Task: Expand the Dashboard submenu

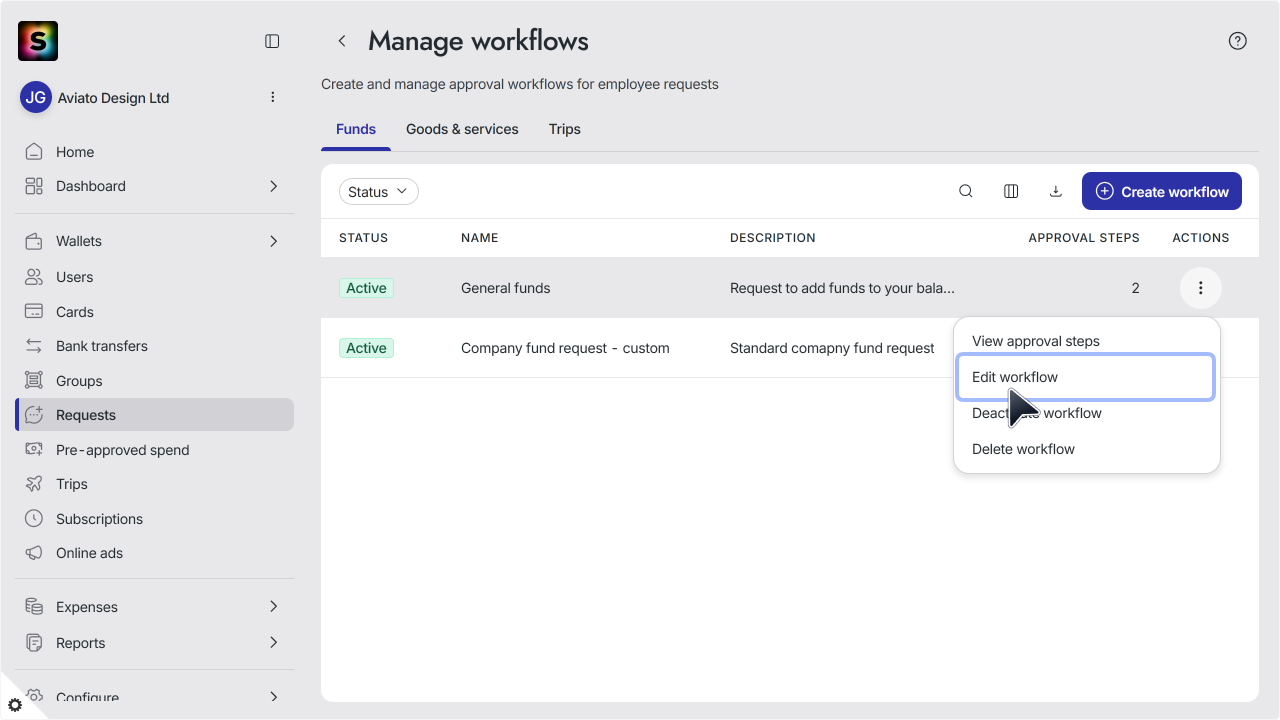Action: click(273, 186)
